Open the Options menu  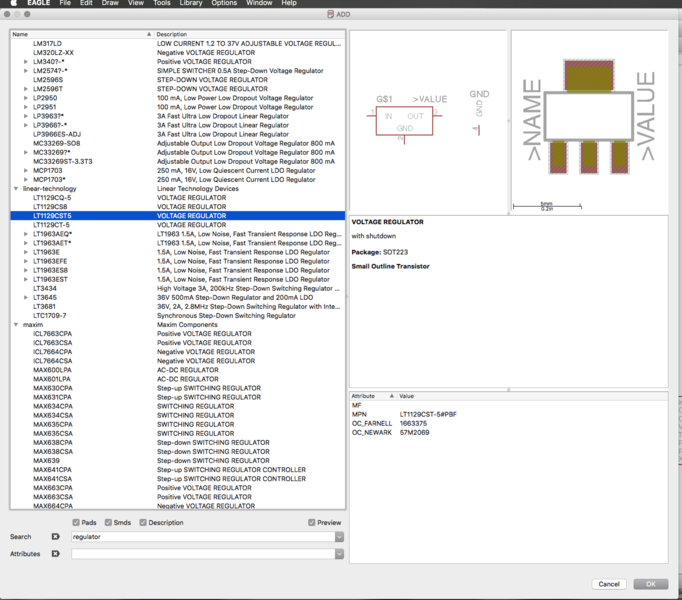(x=224, y=4)
